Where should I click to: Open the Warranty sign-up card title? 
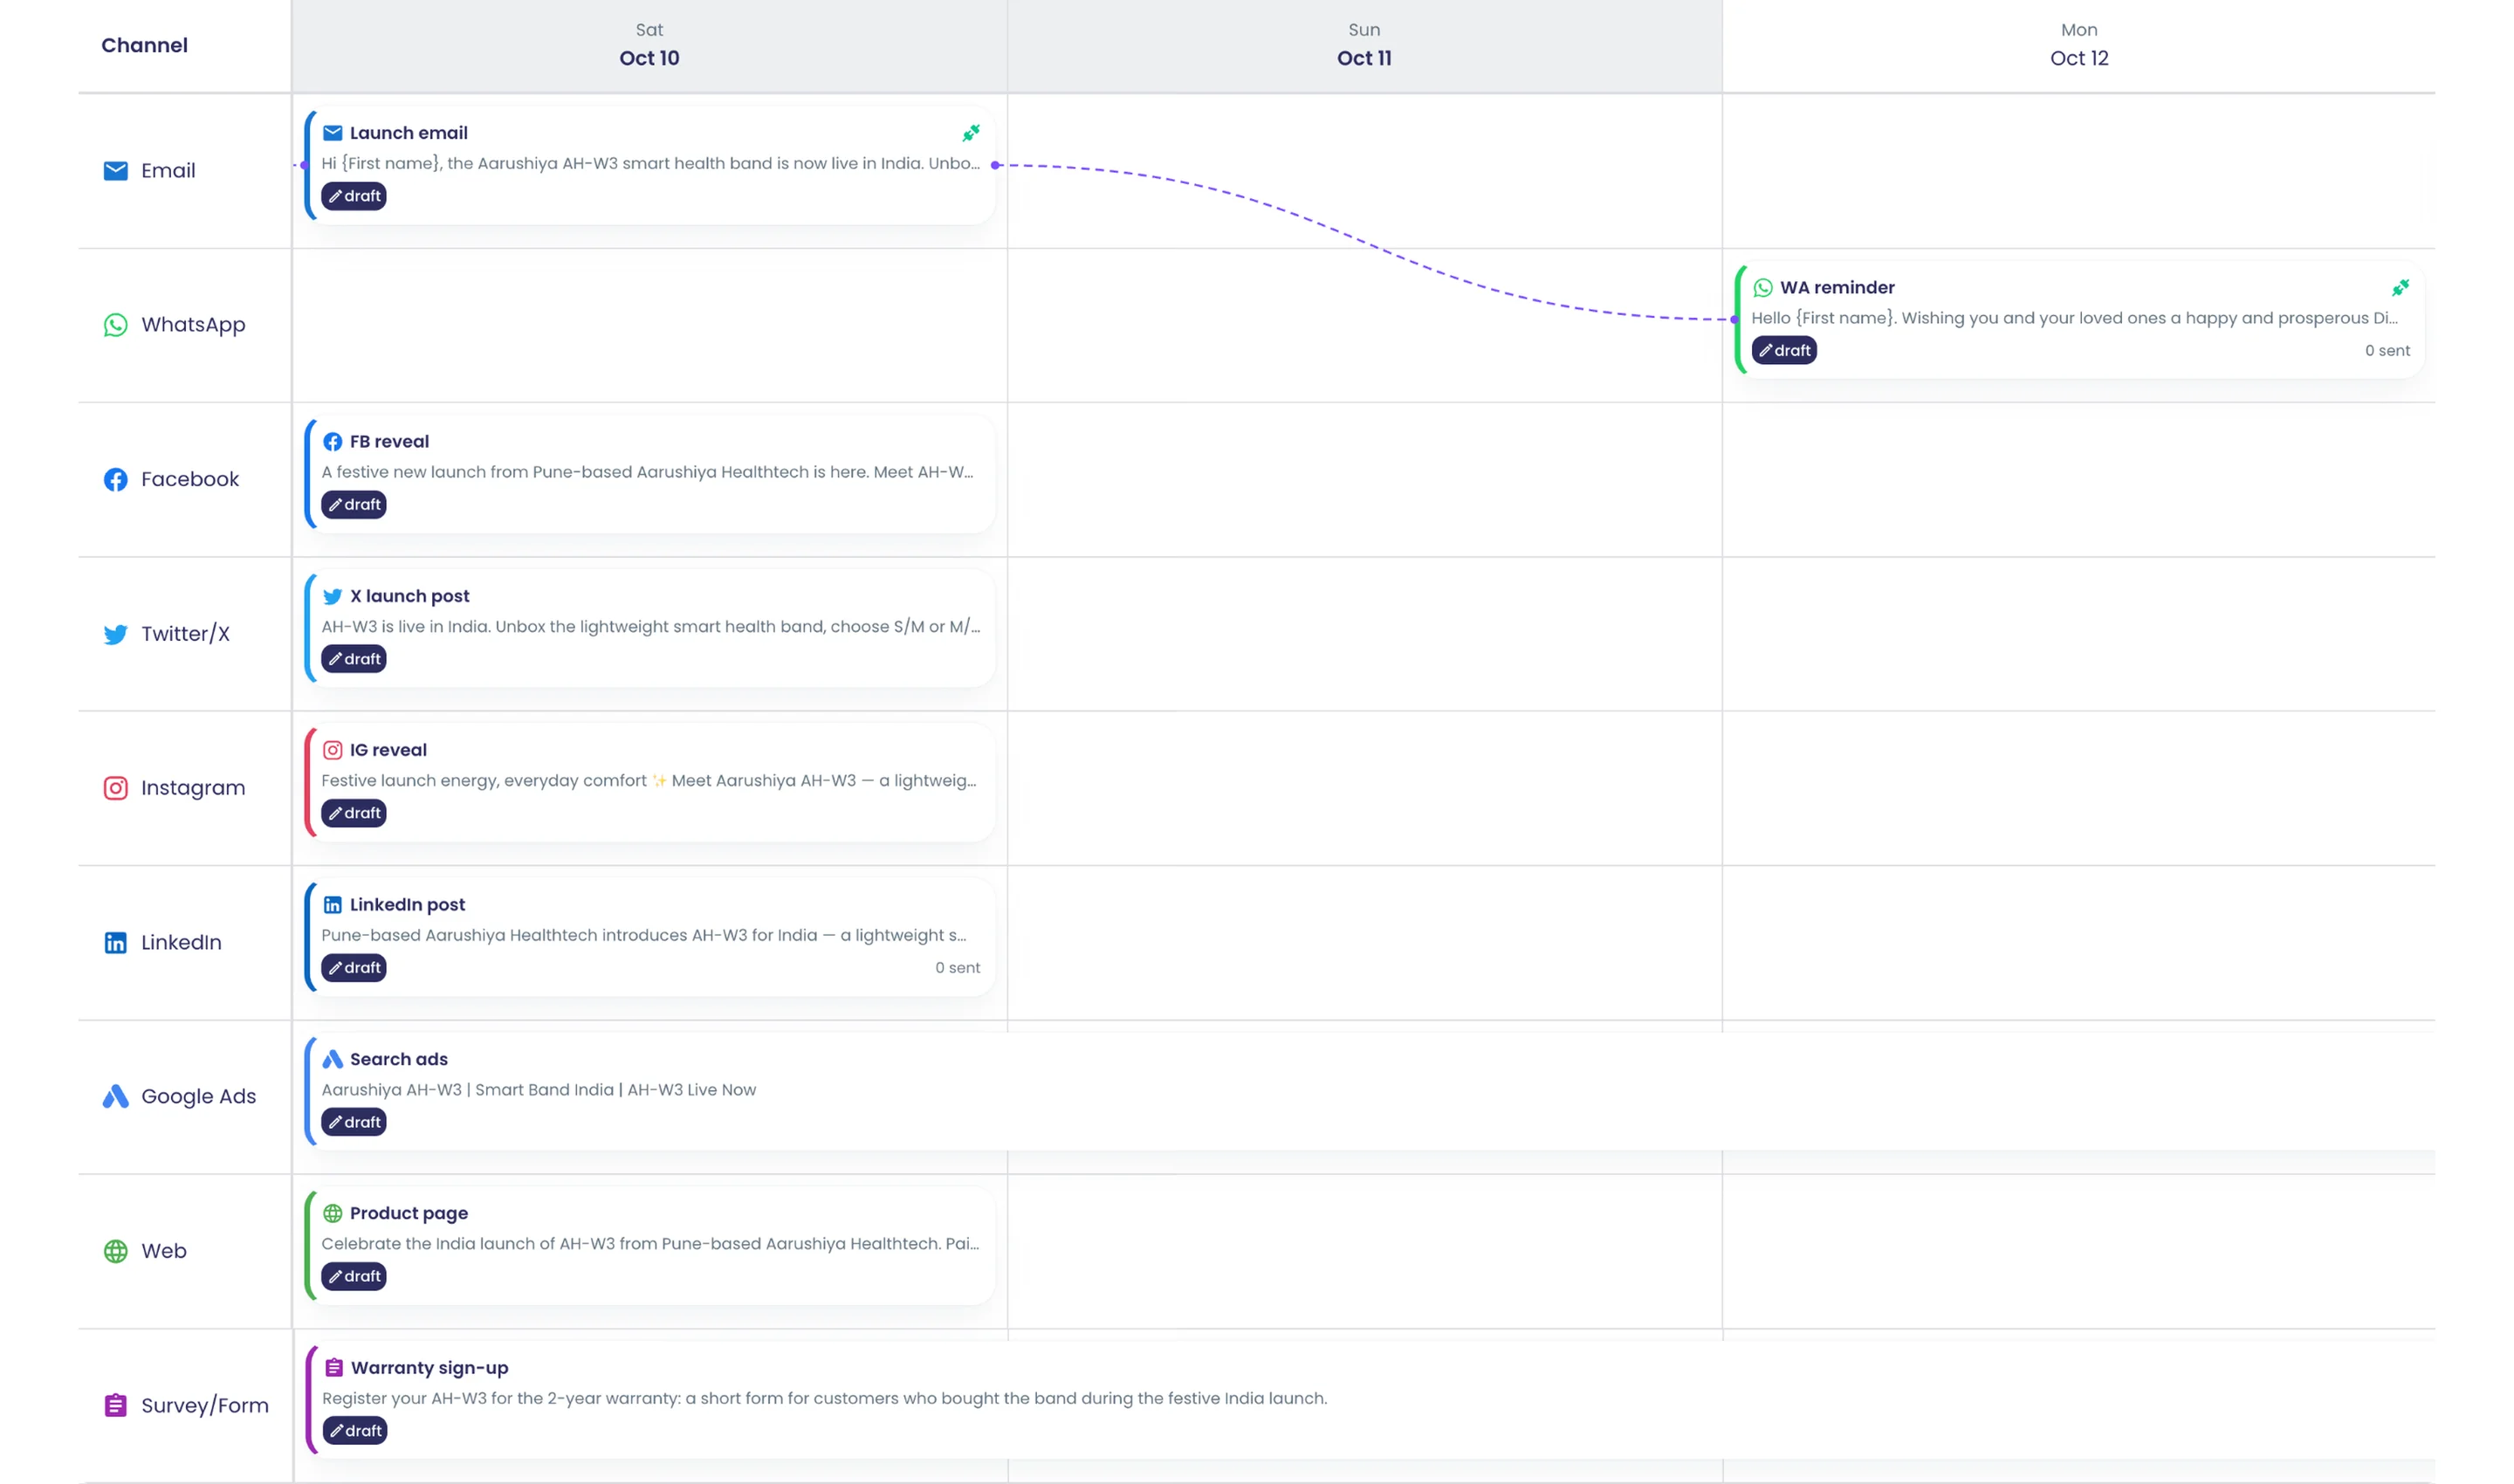coord(429,1368)
